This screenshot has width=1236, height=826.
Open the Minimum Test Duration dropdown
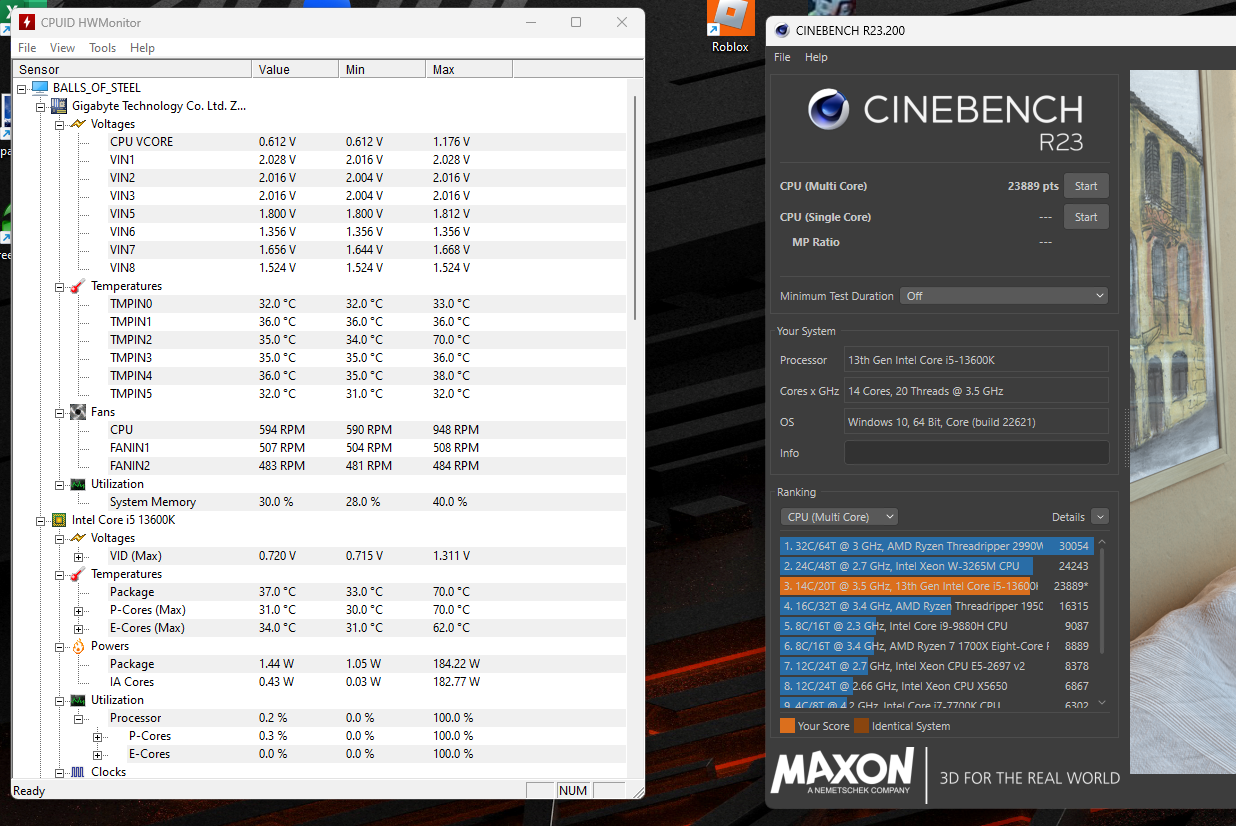tap(1004, 296)
